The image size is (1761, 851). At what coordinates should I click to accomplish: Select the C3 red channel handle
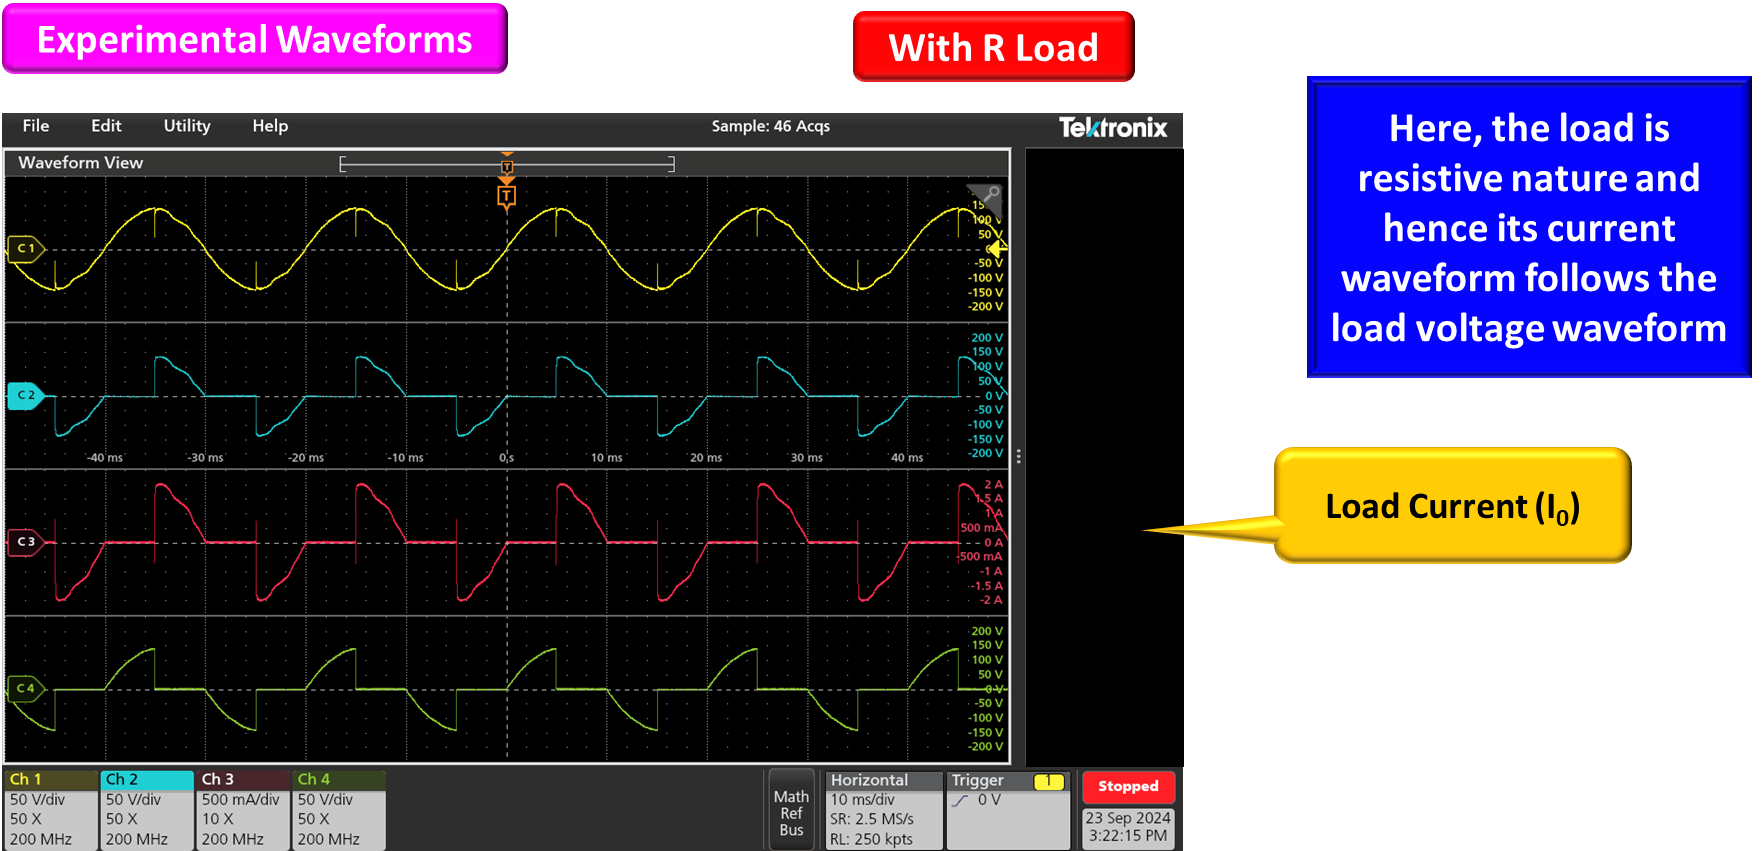25,541
